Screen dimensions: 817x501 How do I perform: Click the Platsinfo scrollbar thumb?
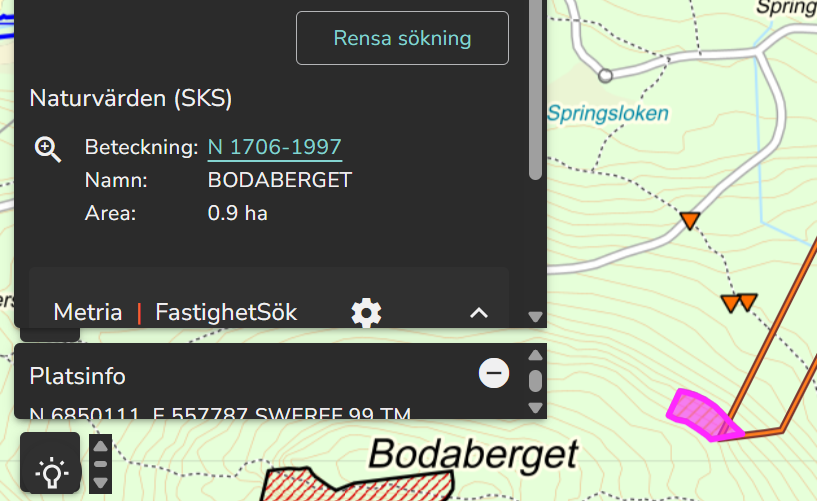535,381
